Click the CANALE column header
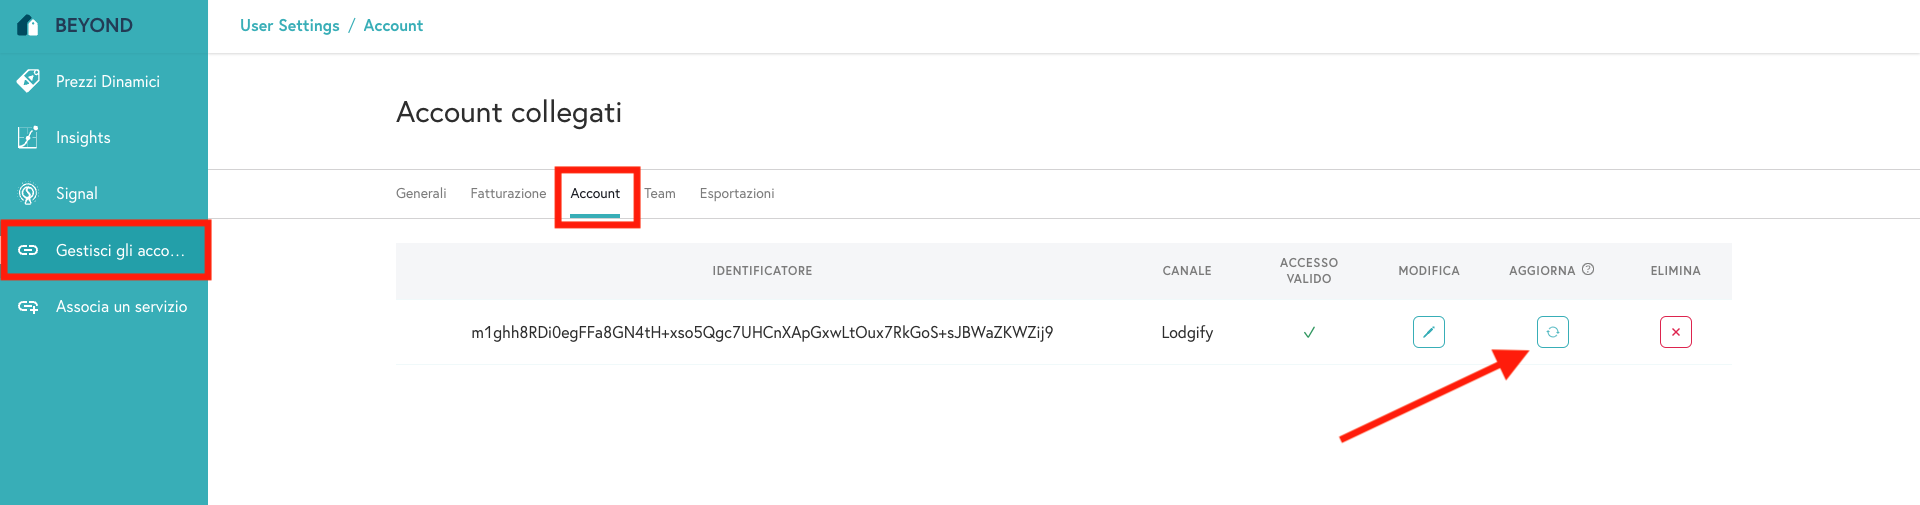The image size is (1920, 505). (1187, 271)
